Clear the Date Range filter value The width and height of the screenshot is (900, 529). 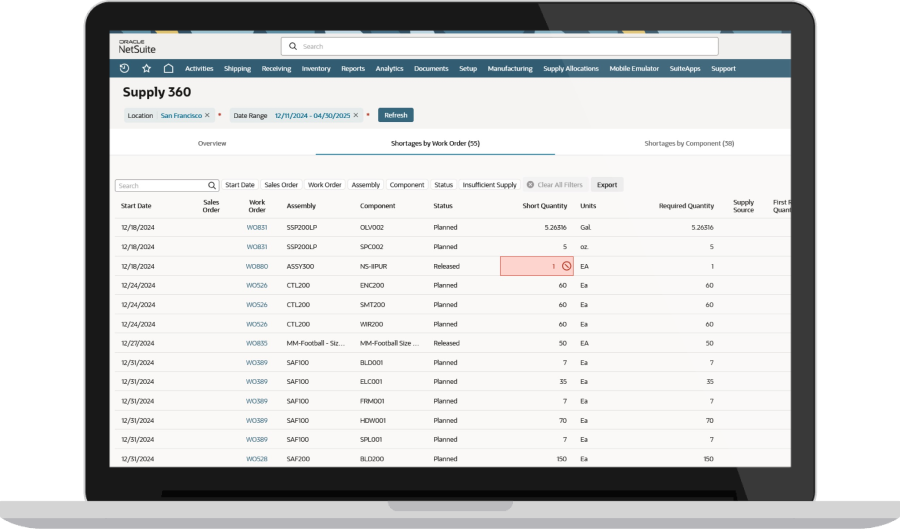click(355, 115)
